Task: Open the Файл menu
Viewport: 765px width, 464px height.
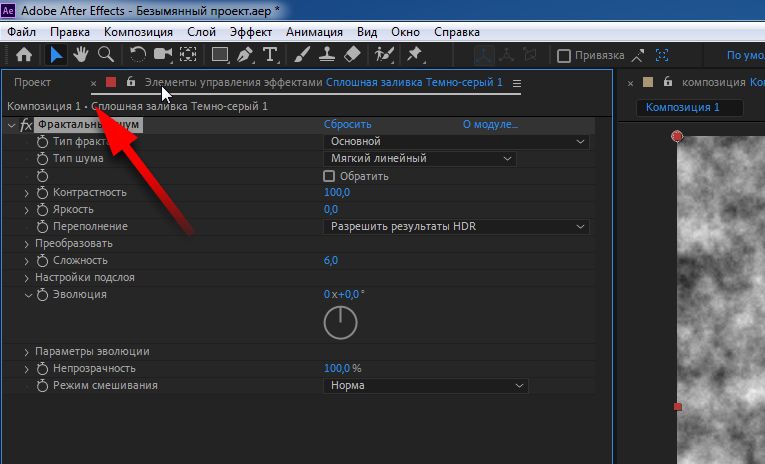Action: pyautogui.click(x=21, y=32)
